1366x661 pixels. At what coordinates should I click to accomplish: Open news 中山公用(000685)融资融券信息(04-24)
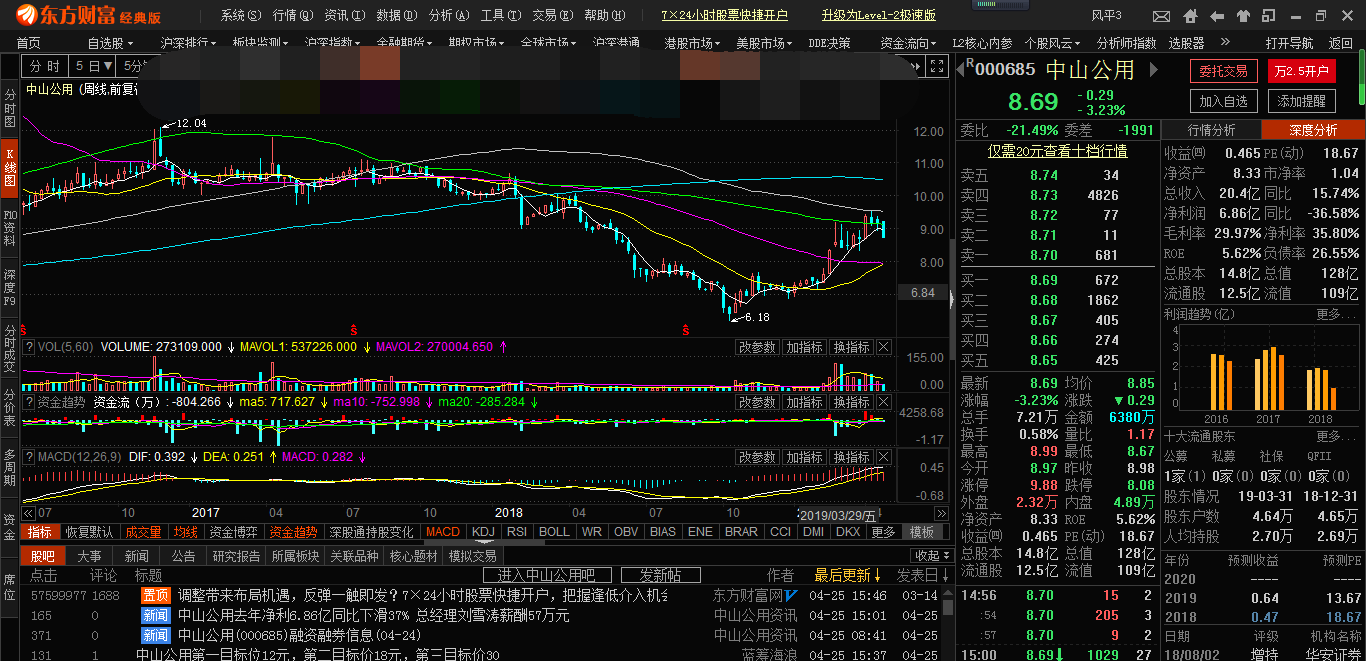(x=299, y=635)
